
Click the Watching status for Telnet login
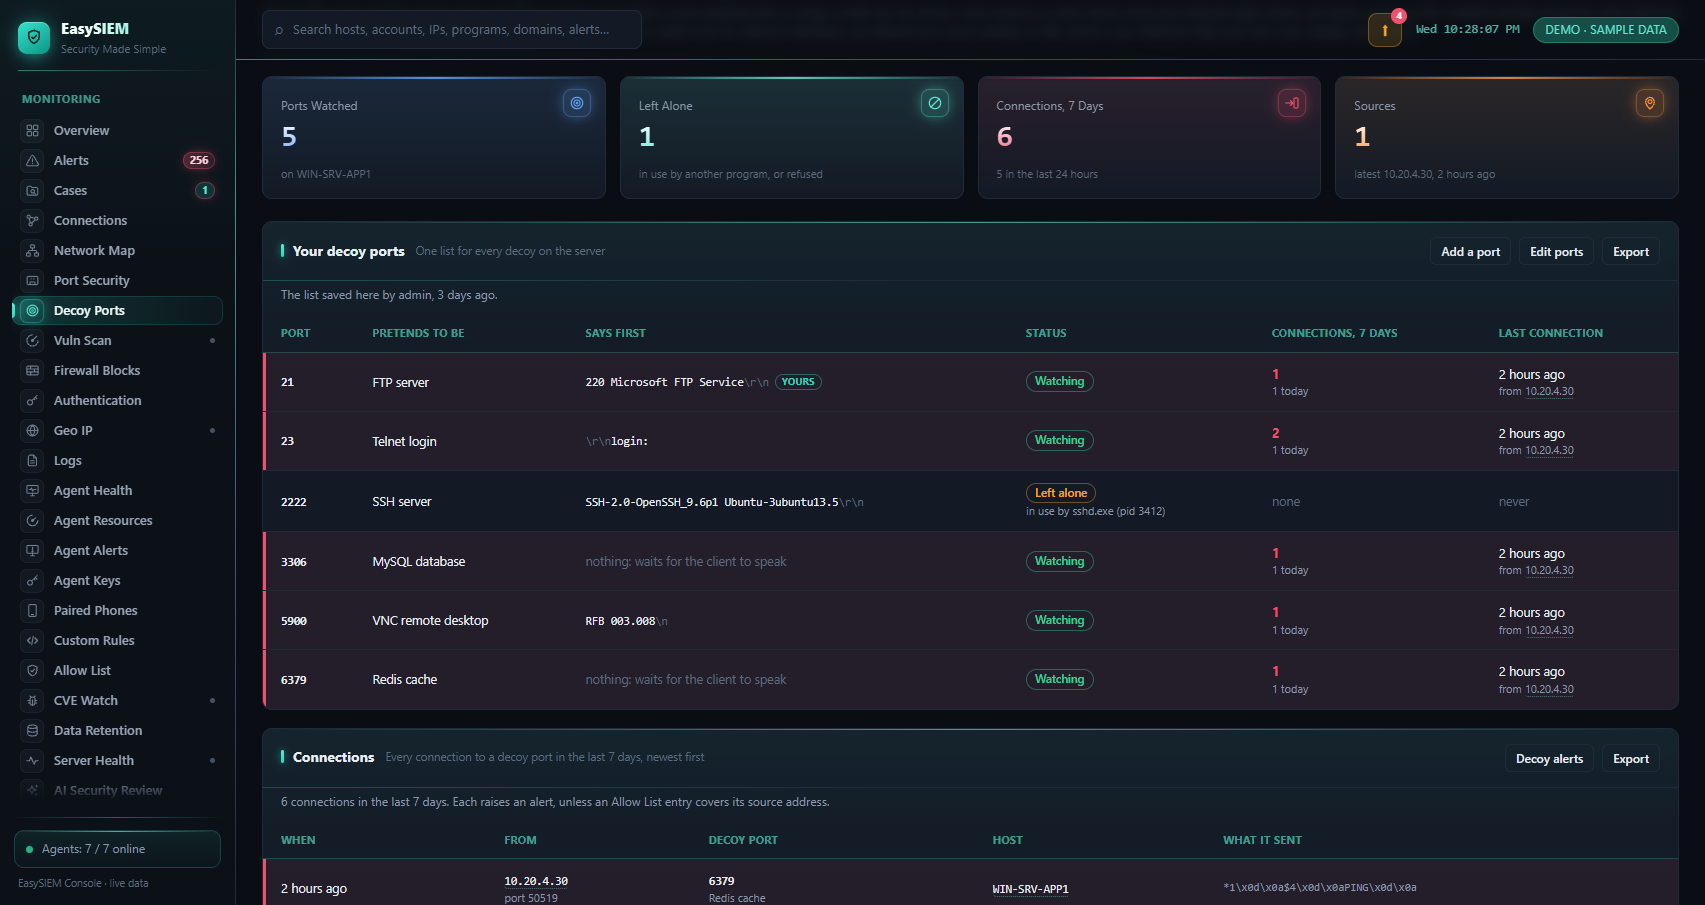[x=1060, y=441]
